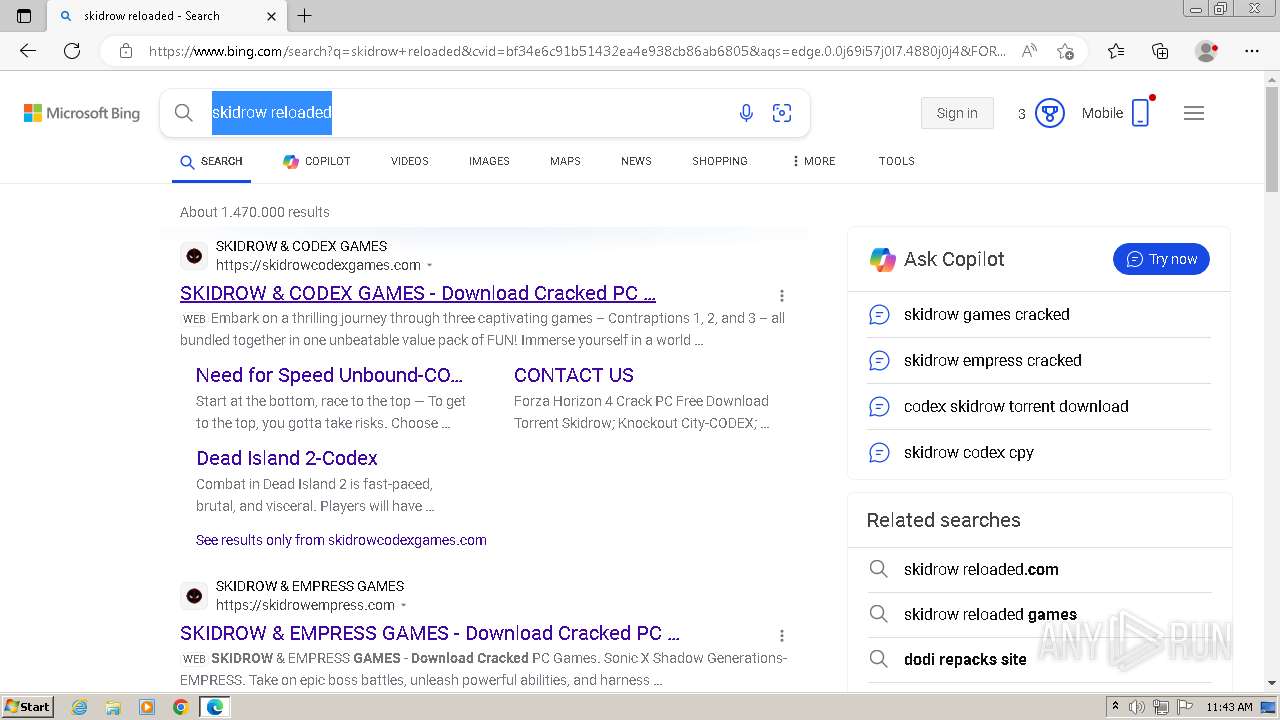View site information lock icon
This screenshot has width=1280, height=720.
[126, 51]
